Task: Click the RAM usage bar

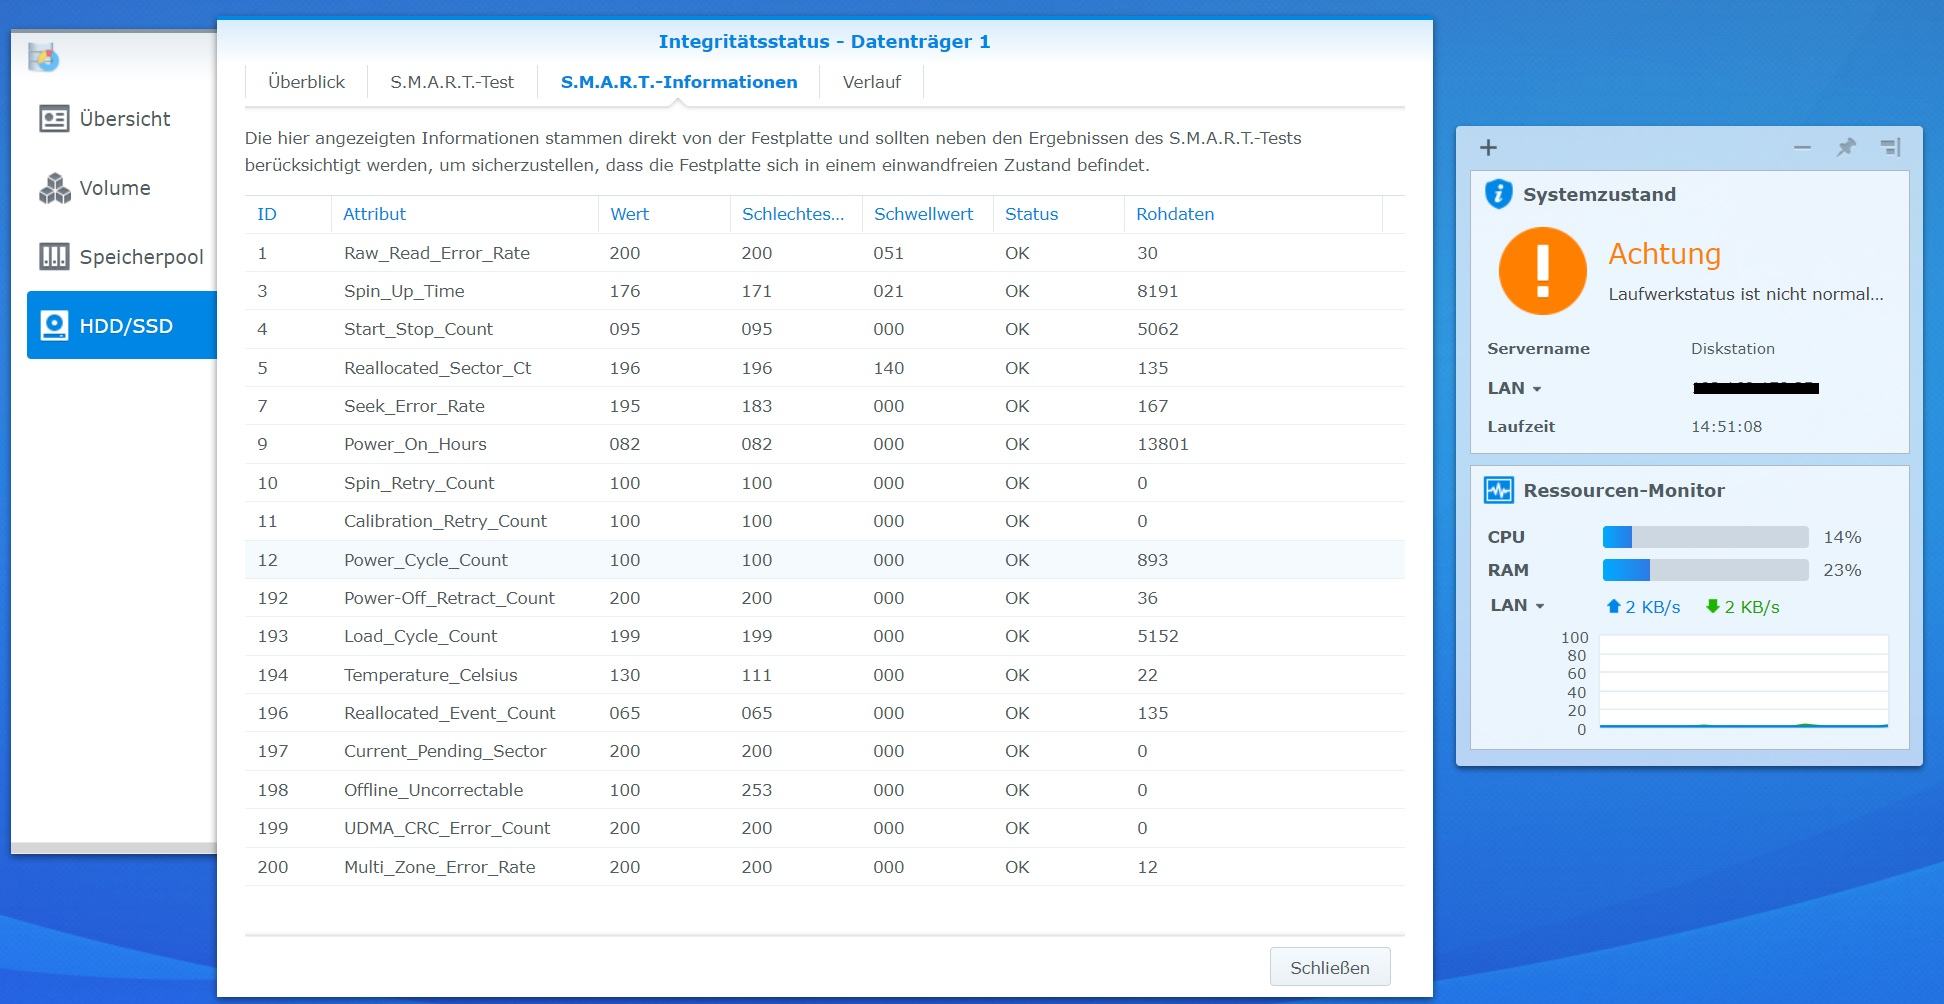Action: point(1705,570)
